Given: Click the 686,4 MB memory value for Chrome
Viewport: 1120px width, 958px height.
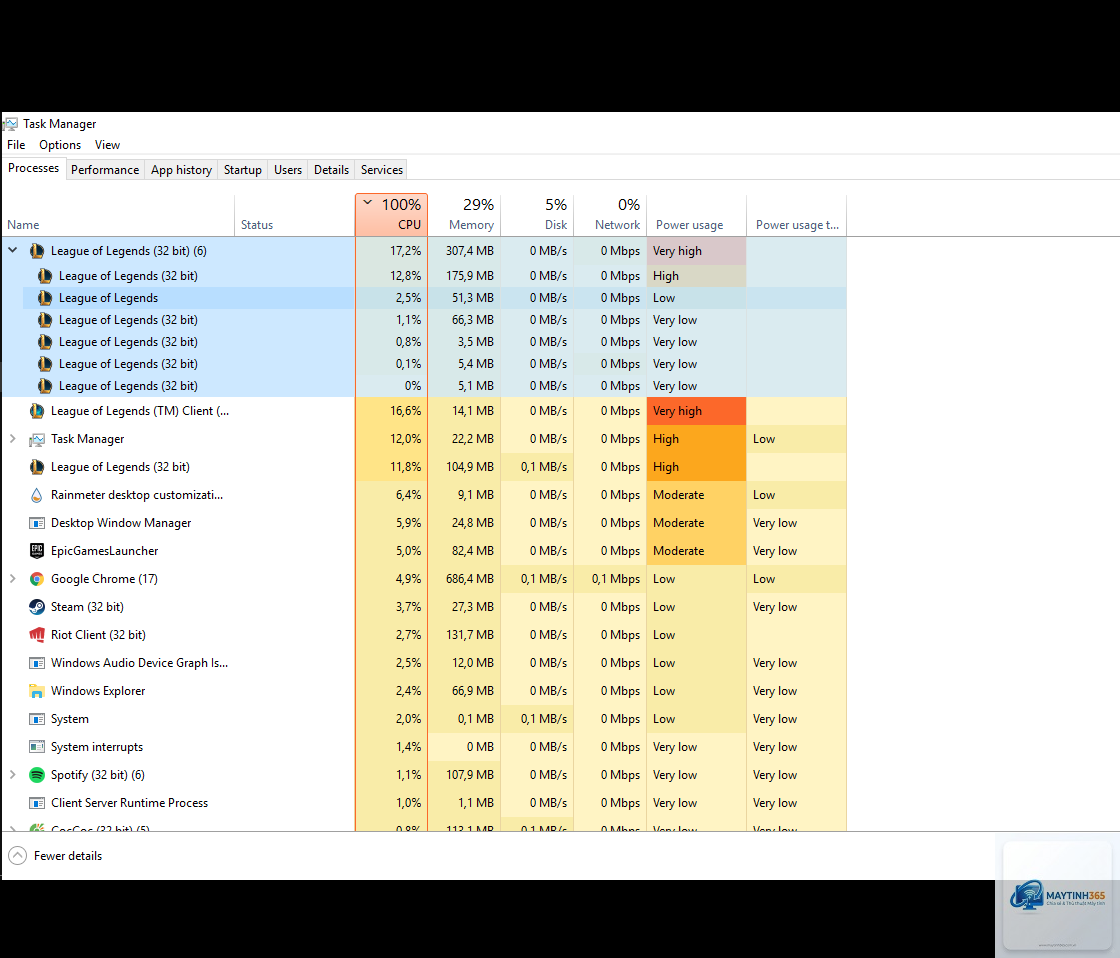Looking at the screenshot, I should coord(470,579).
